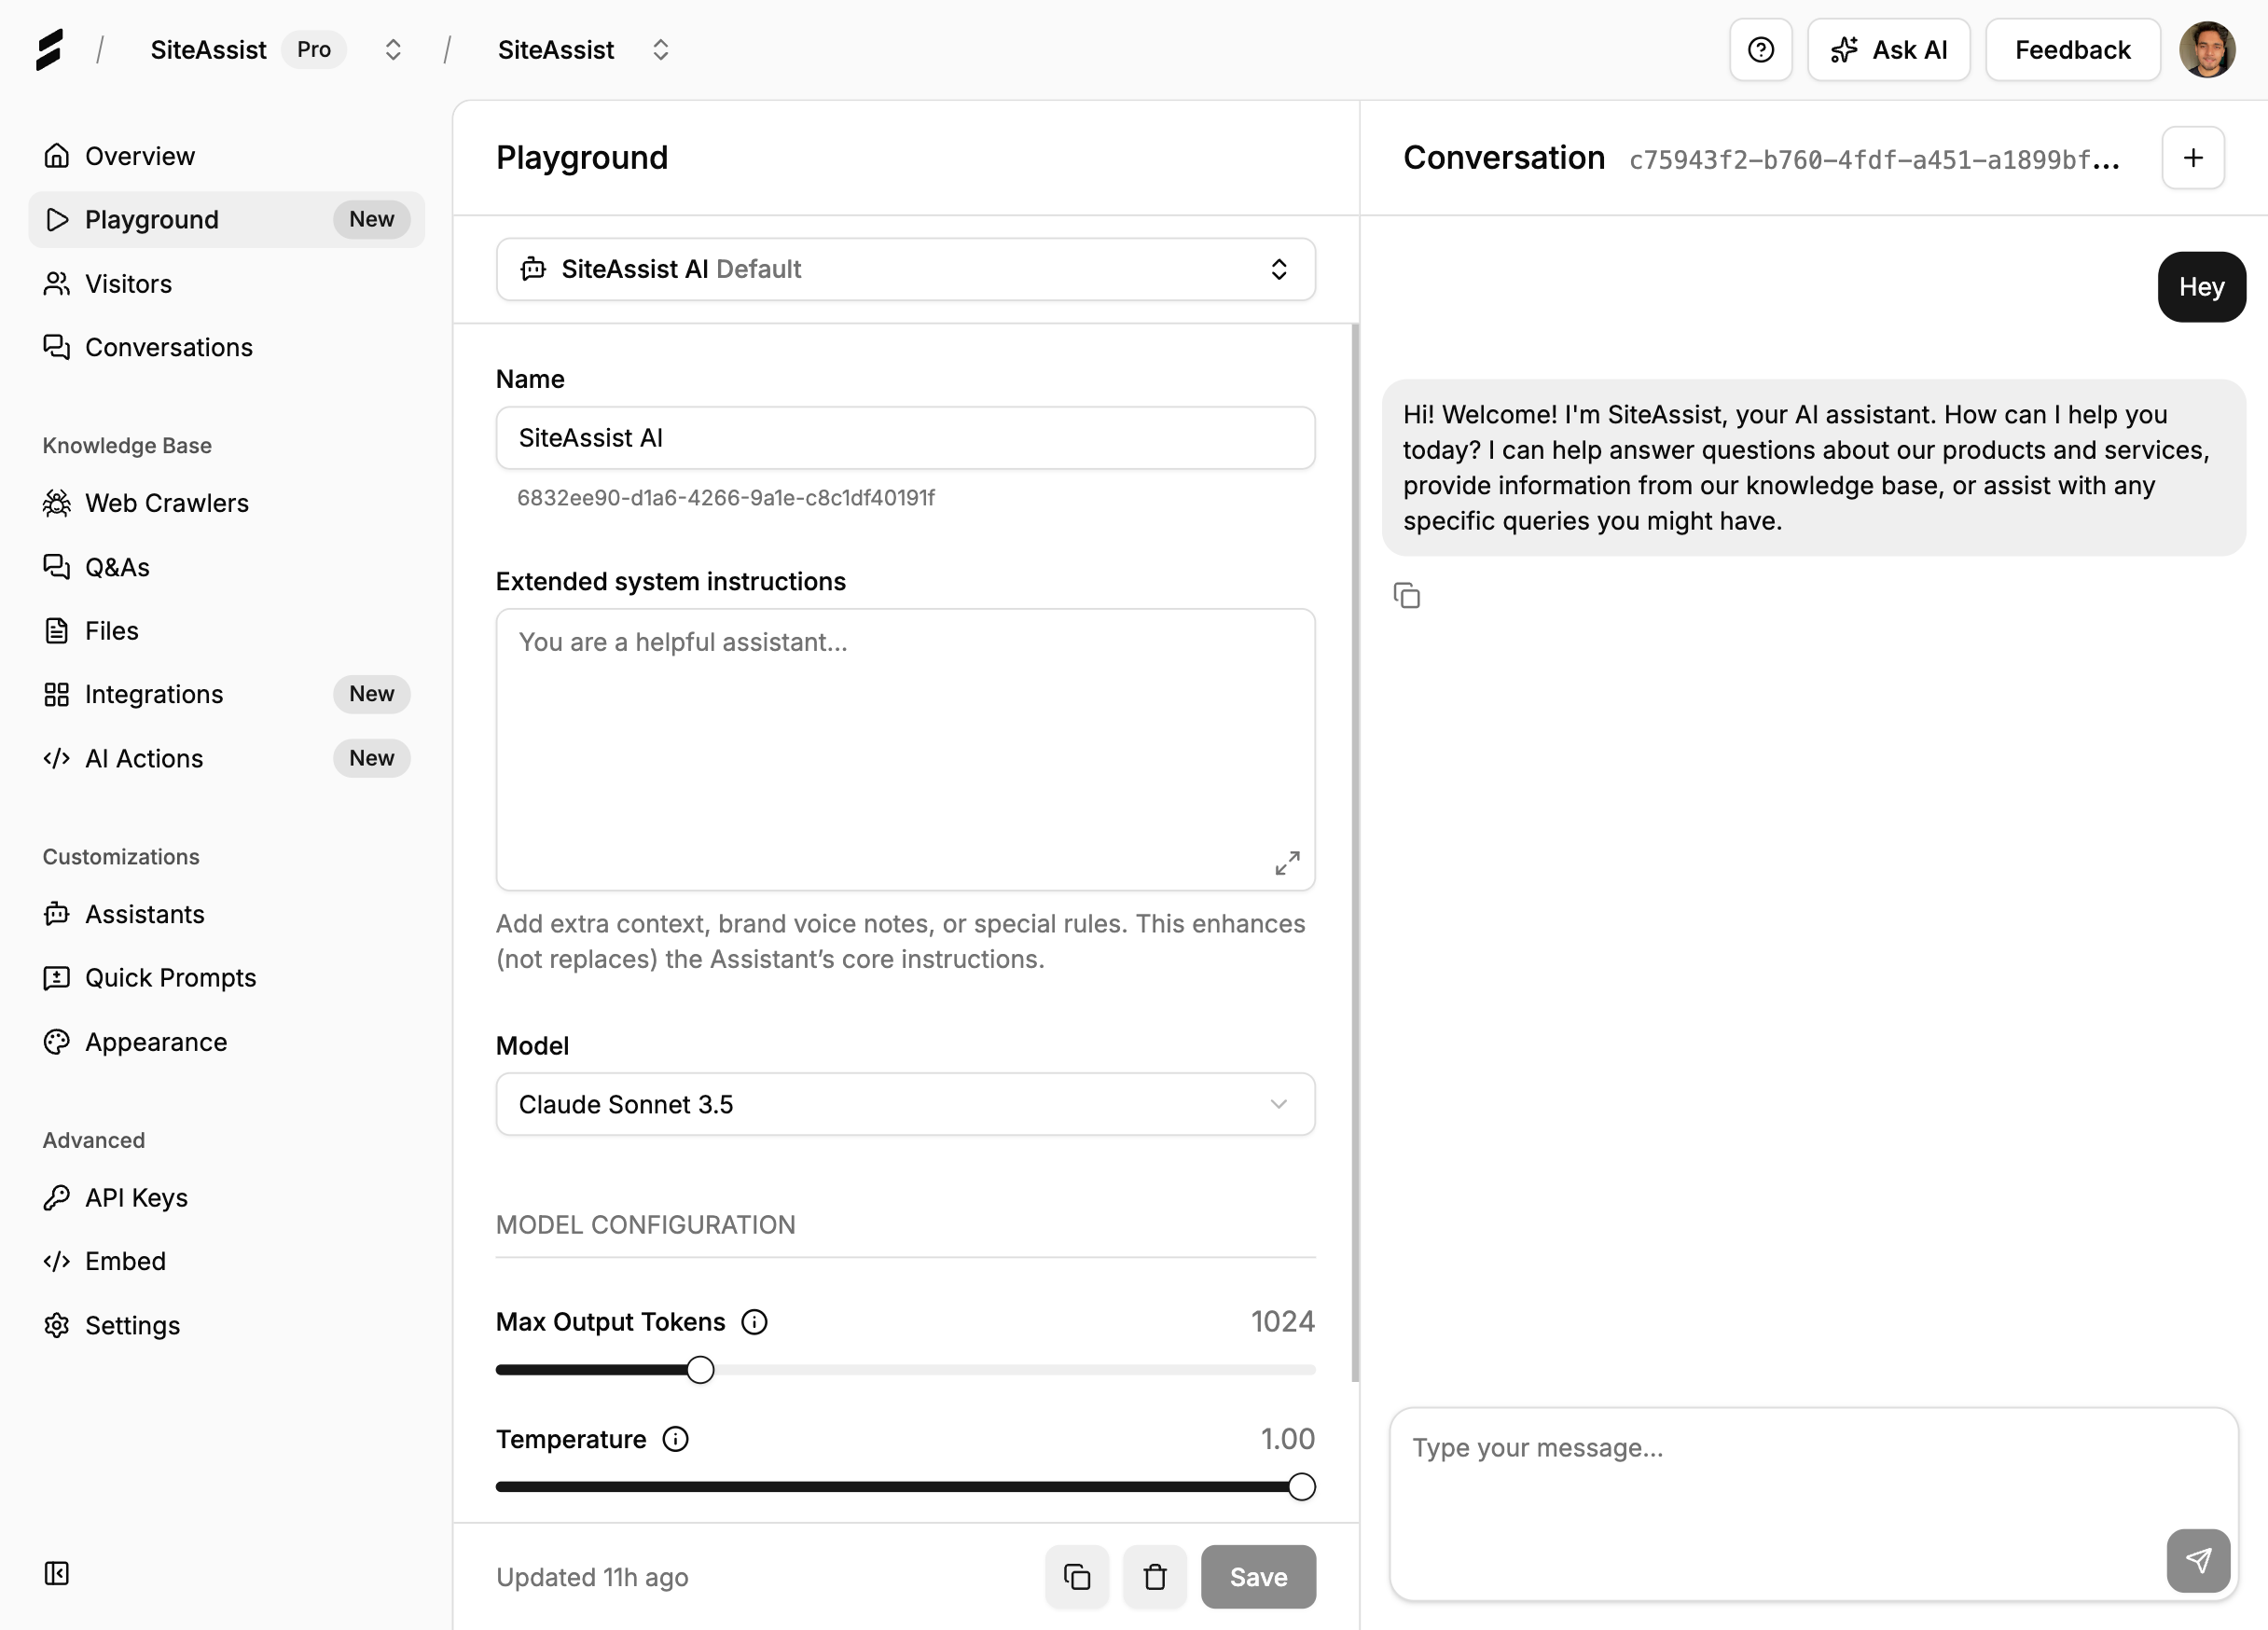Start a new conversation with plus icon

pos(2192,158)
